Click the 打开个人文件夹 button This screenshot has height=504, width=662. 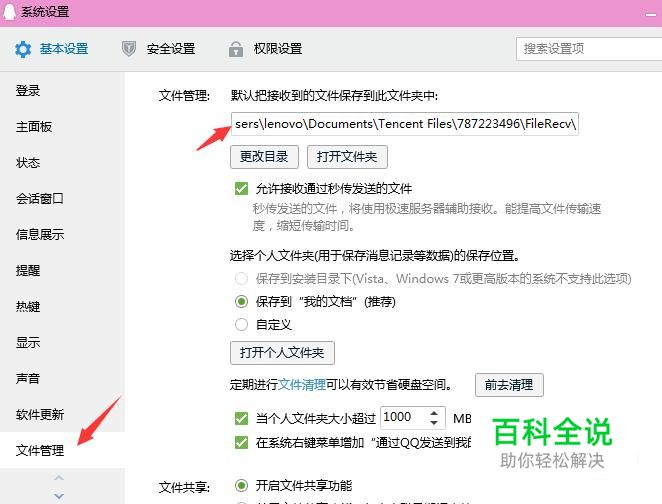(x=282, y=352)
